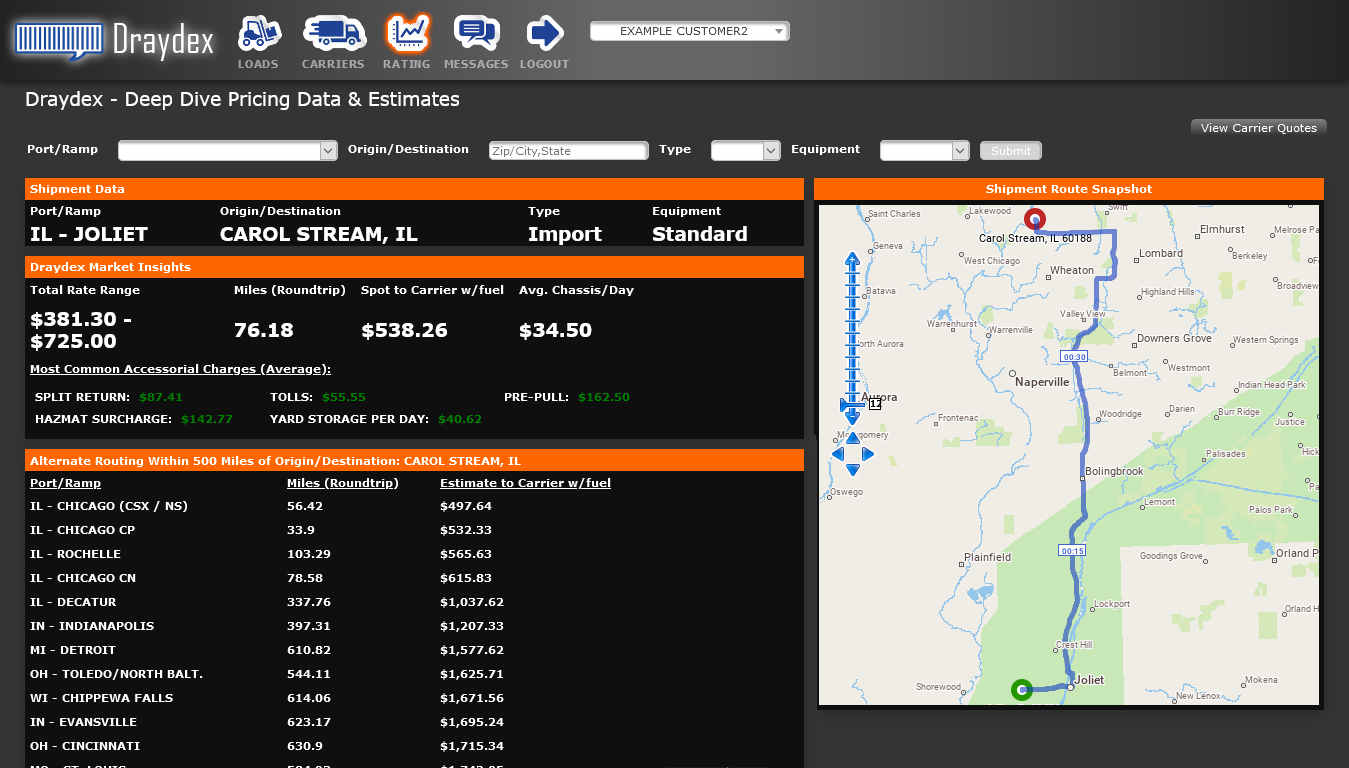Click the total rate range $381.30 - $725.00
This screenshot has height=768, width=1349.
coord(81,330)
